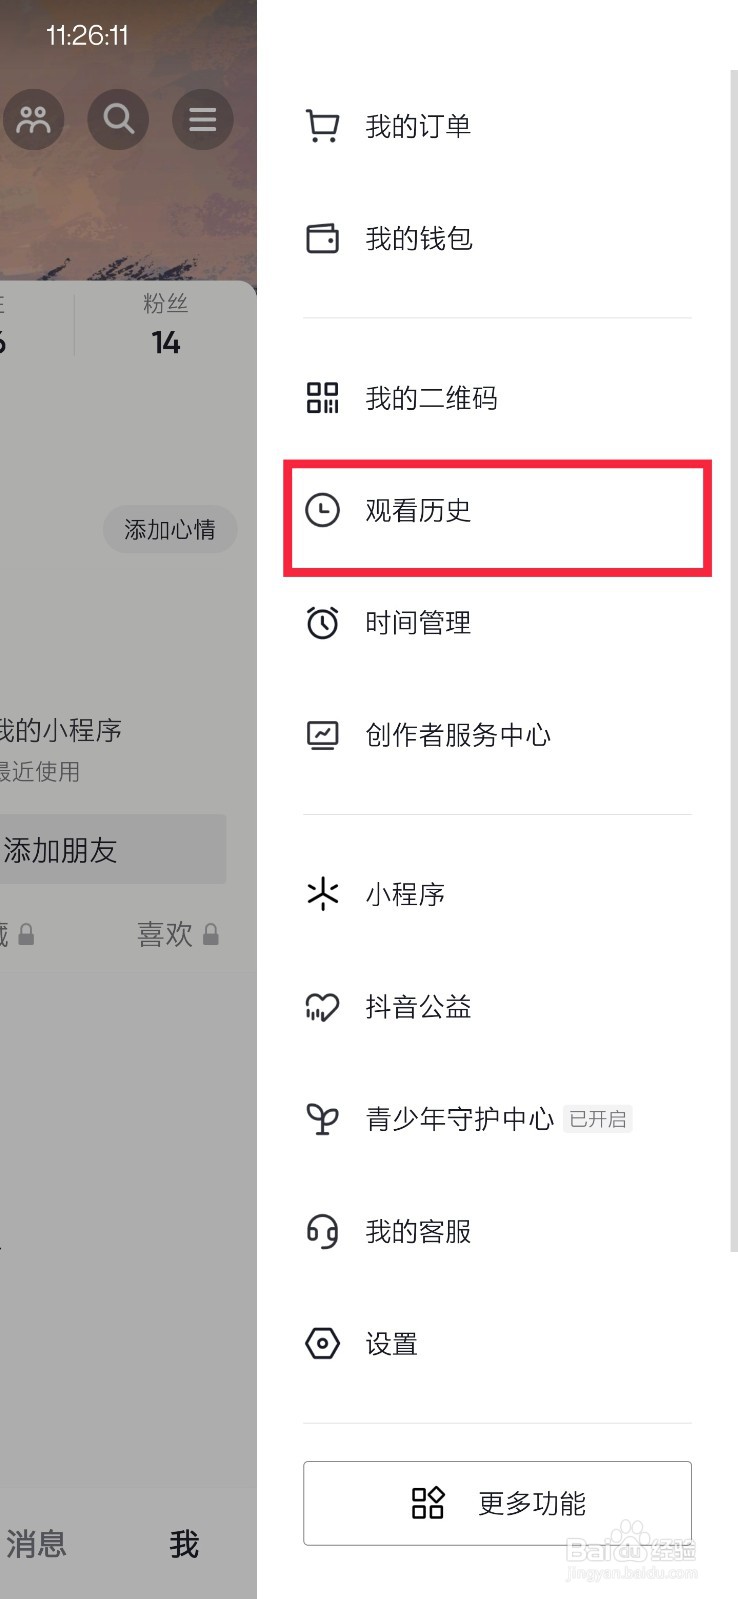Viewport: 738px width, 1599px height.
Task: Open 青少年守护中心 teen protection
Action: [x=459, y=1119]
